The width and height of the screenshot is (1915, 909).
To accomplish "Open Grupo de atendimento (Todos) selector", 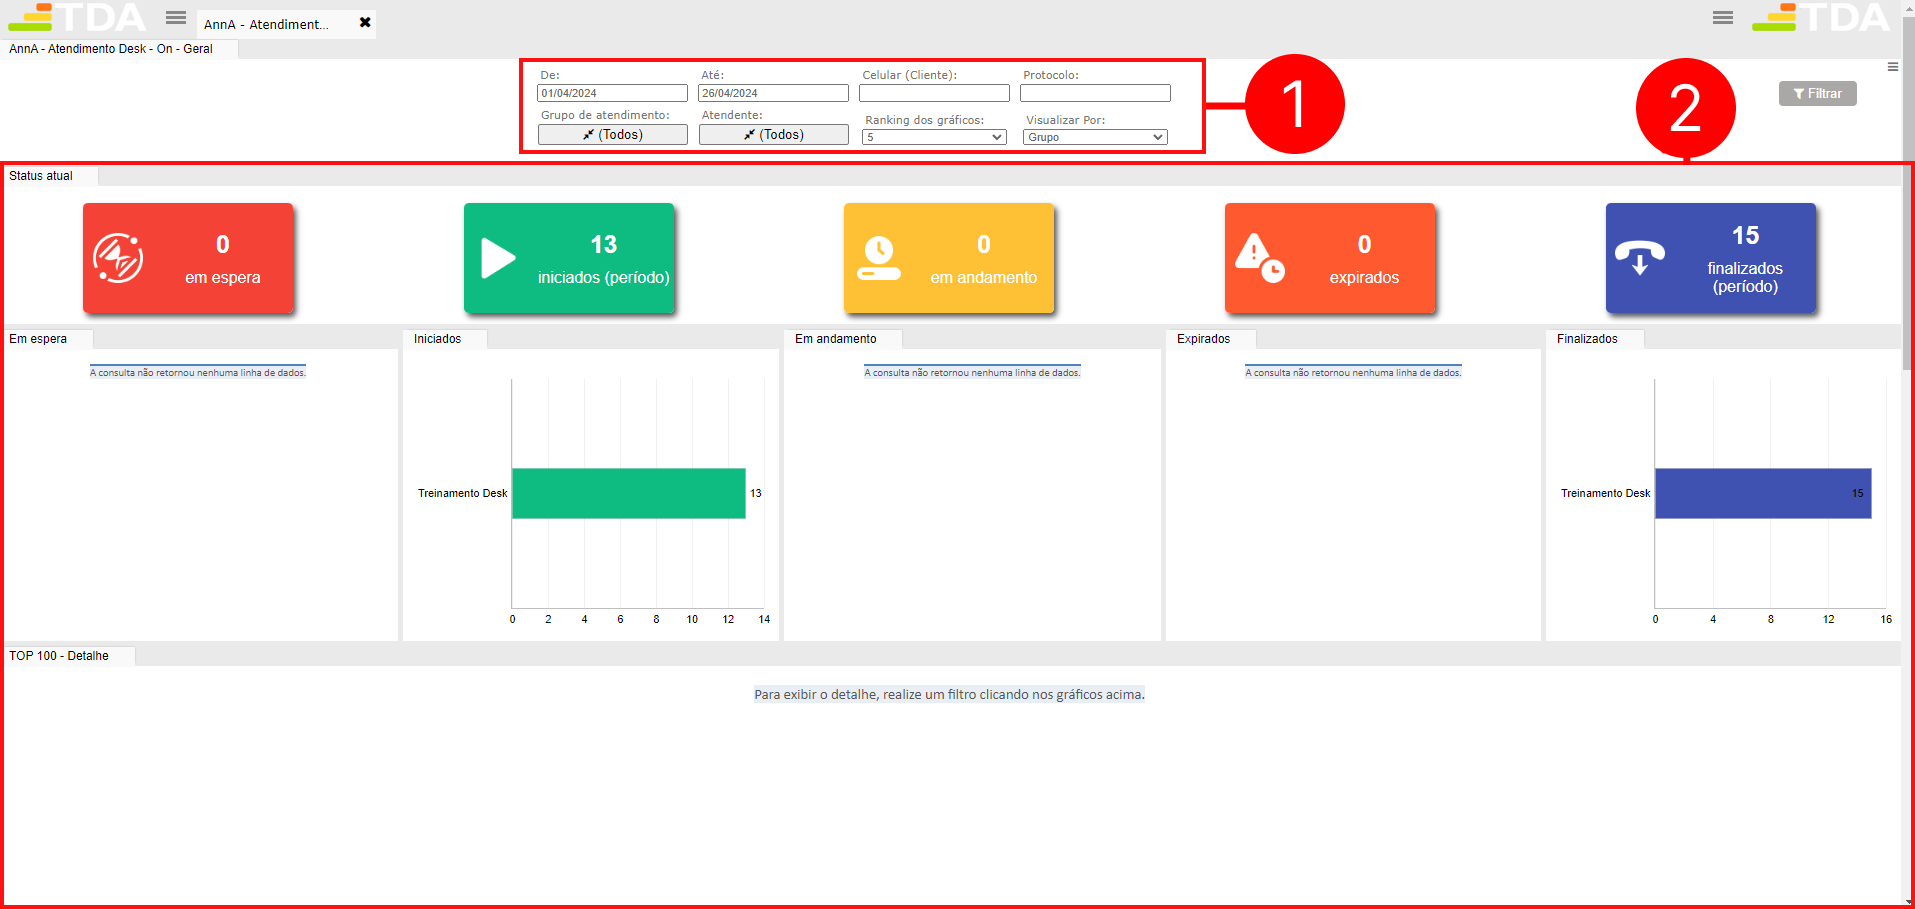I will [x=612, y=134].
